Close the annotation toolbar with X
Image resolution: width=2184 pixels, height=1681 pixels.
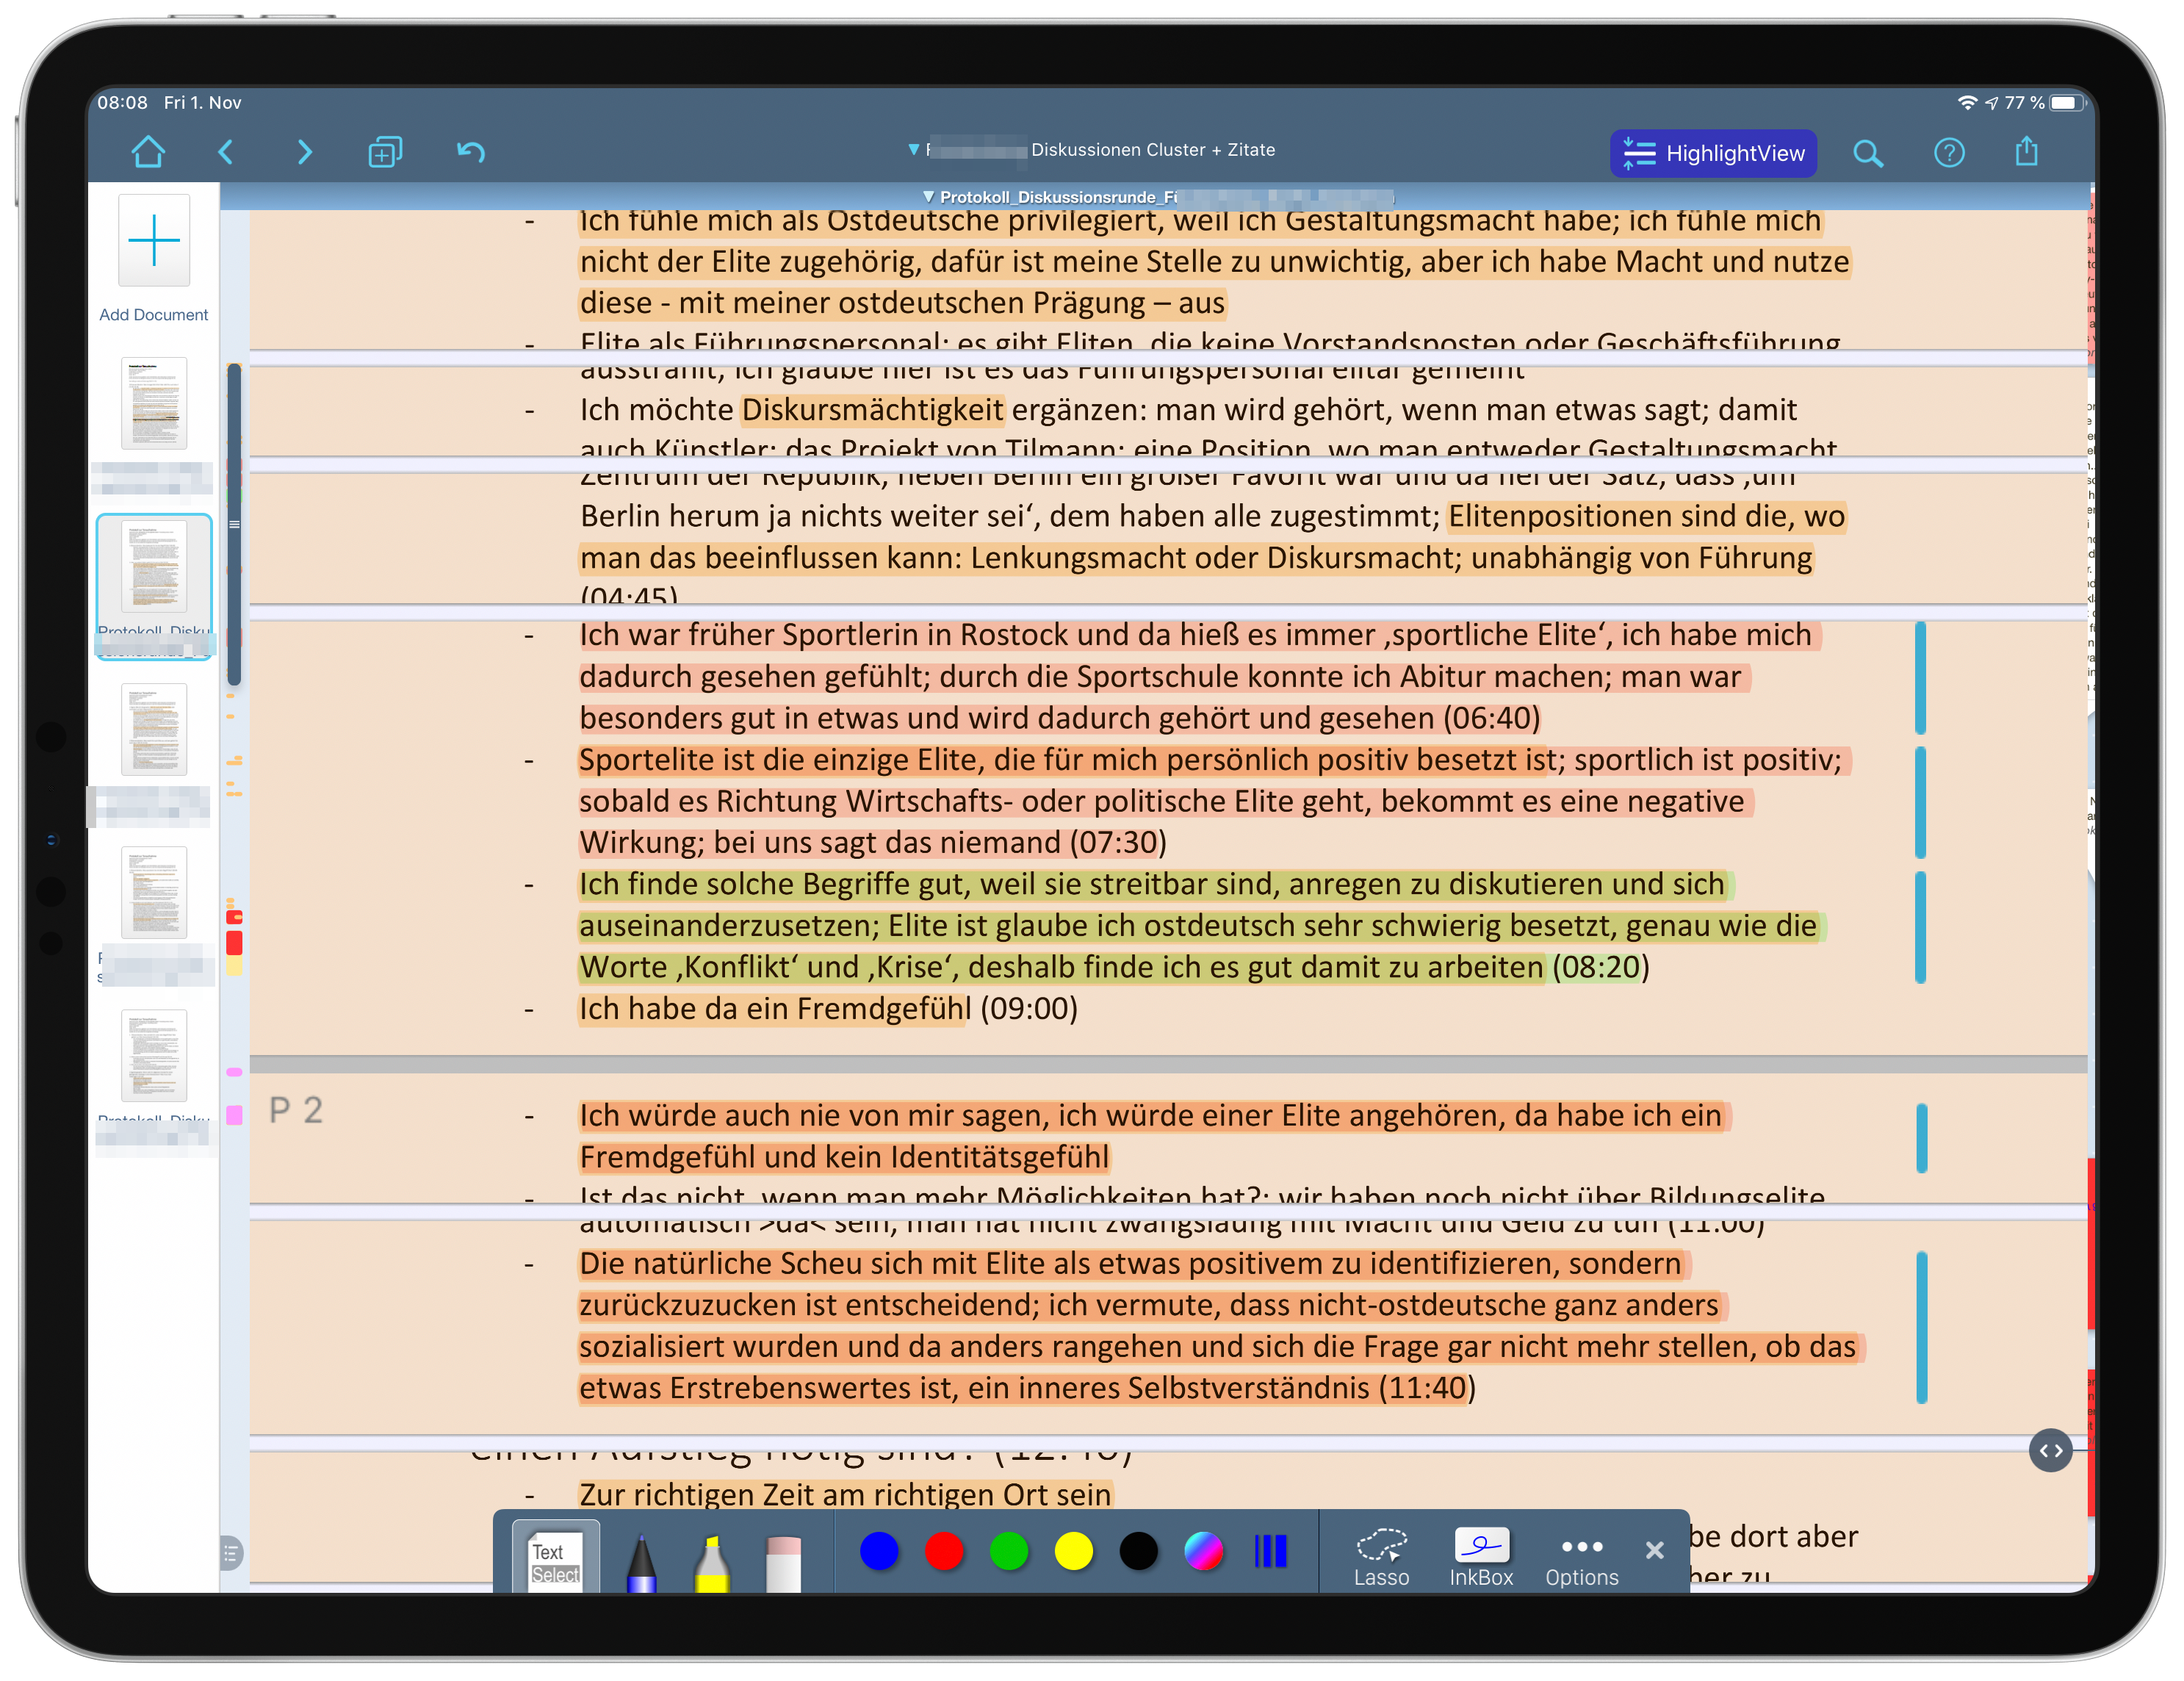coord(1655,1550)
